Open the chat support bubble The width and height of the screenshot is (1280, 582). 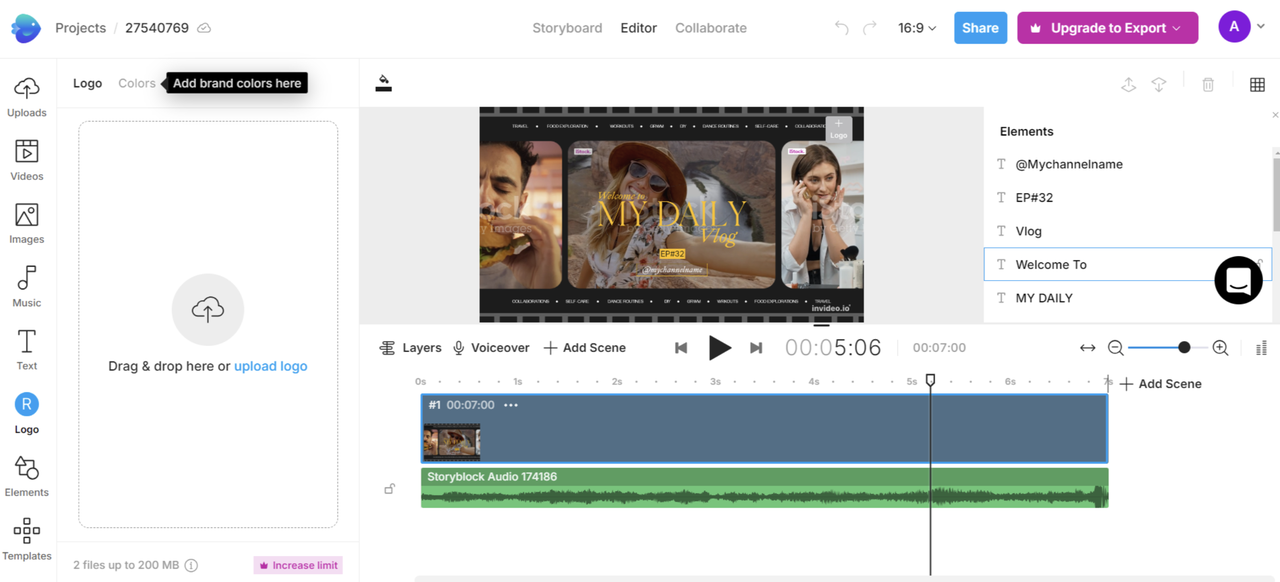[1238, 280]
